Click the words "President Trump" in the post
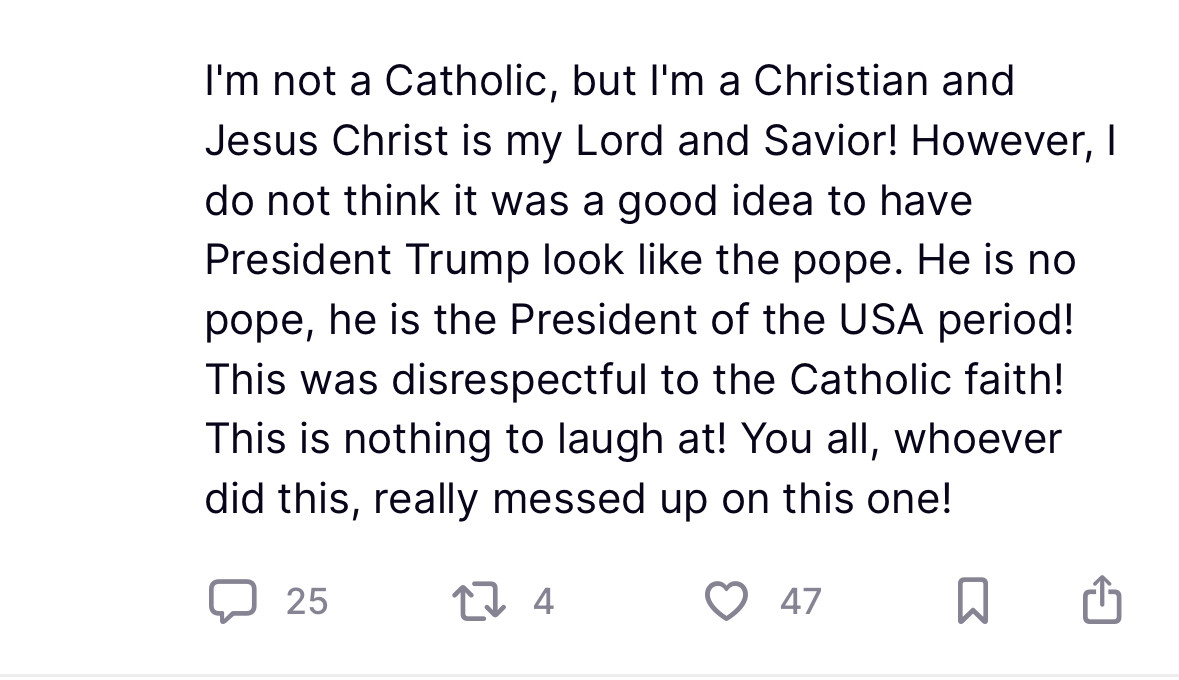The height and width of the screenshot is (680, 1179). click(x=367, y=260)
